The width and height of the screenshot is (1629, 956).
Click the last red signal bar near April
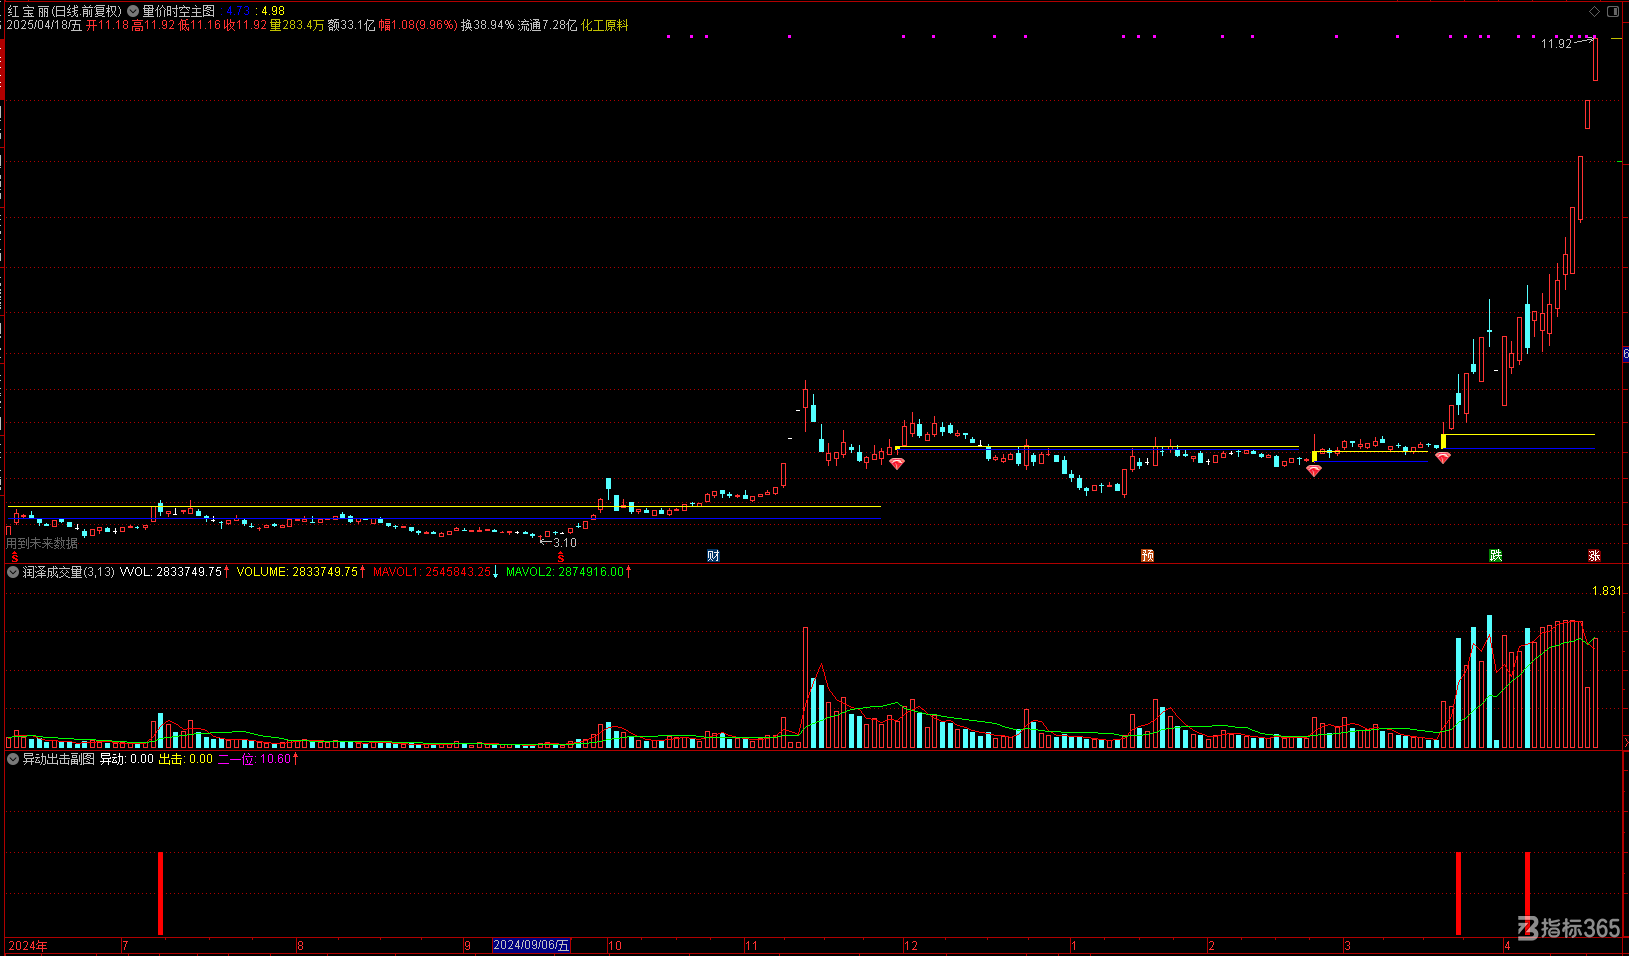(x=1527, y=893)
